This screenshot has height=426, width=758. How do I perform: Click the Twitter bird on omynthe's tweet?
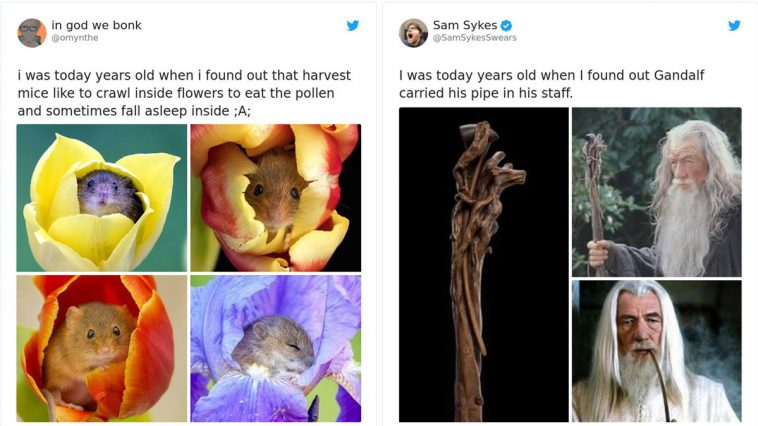(x=353, y=25)
